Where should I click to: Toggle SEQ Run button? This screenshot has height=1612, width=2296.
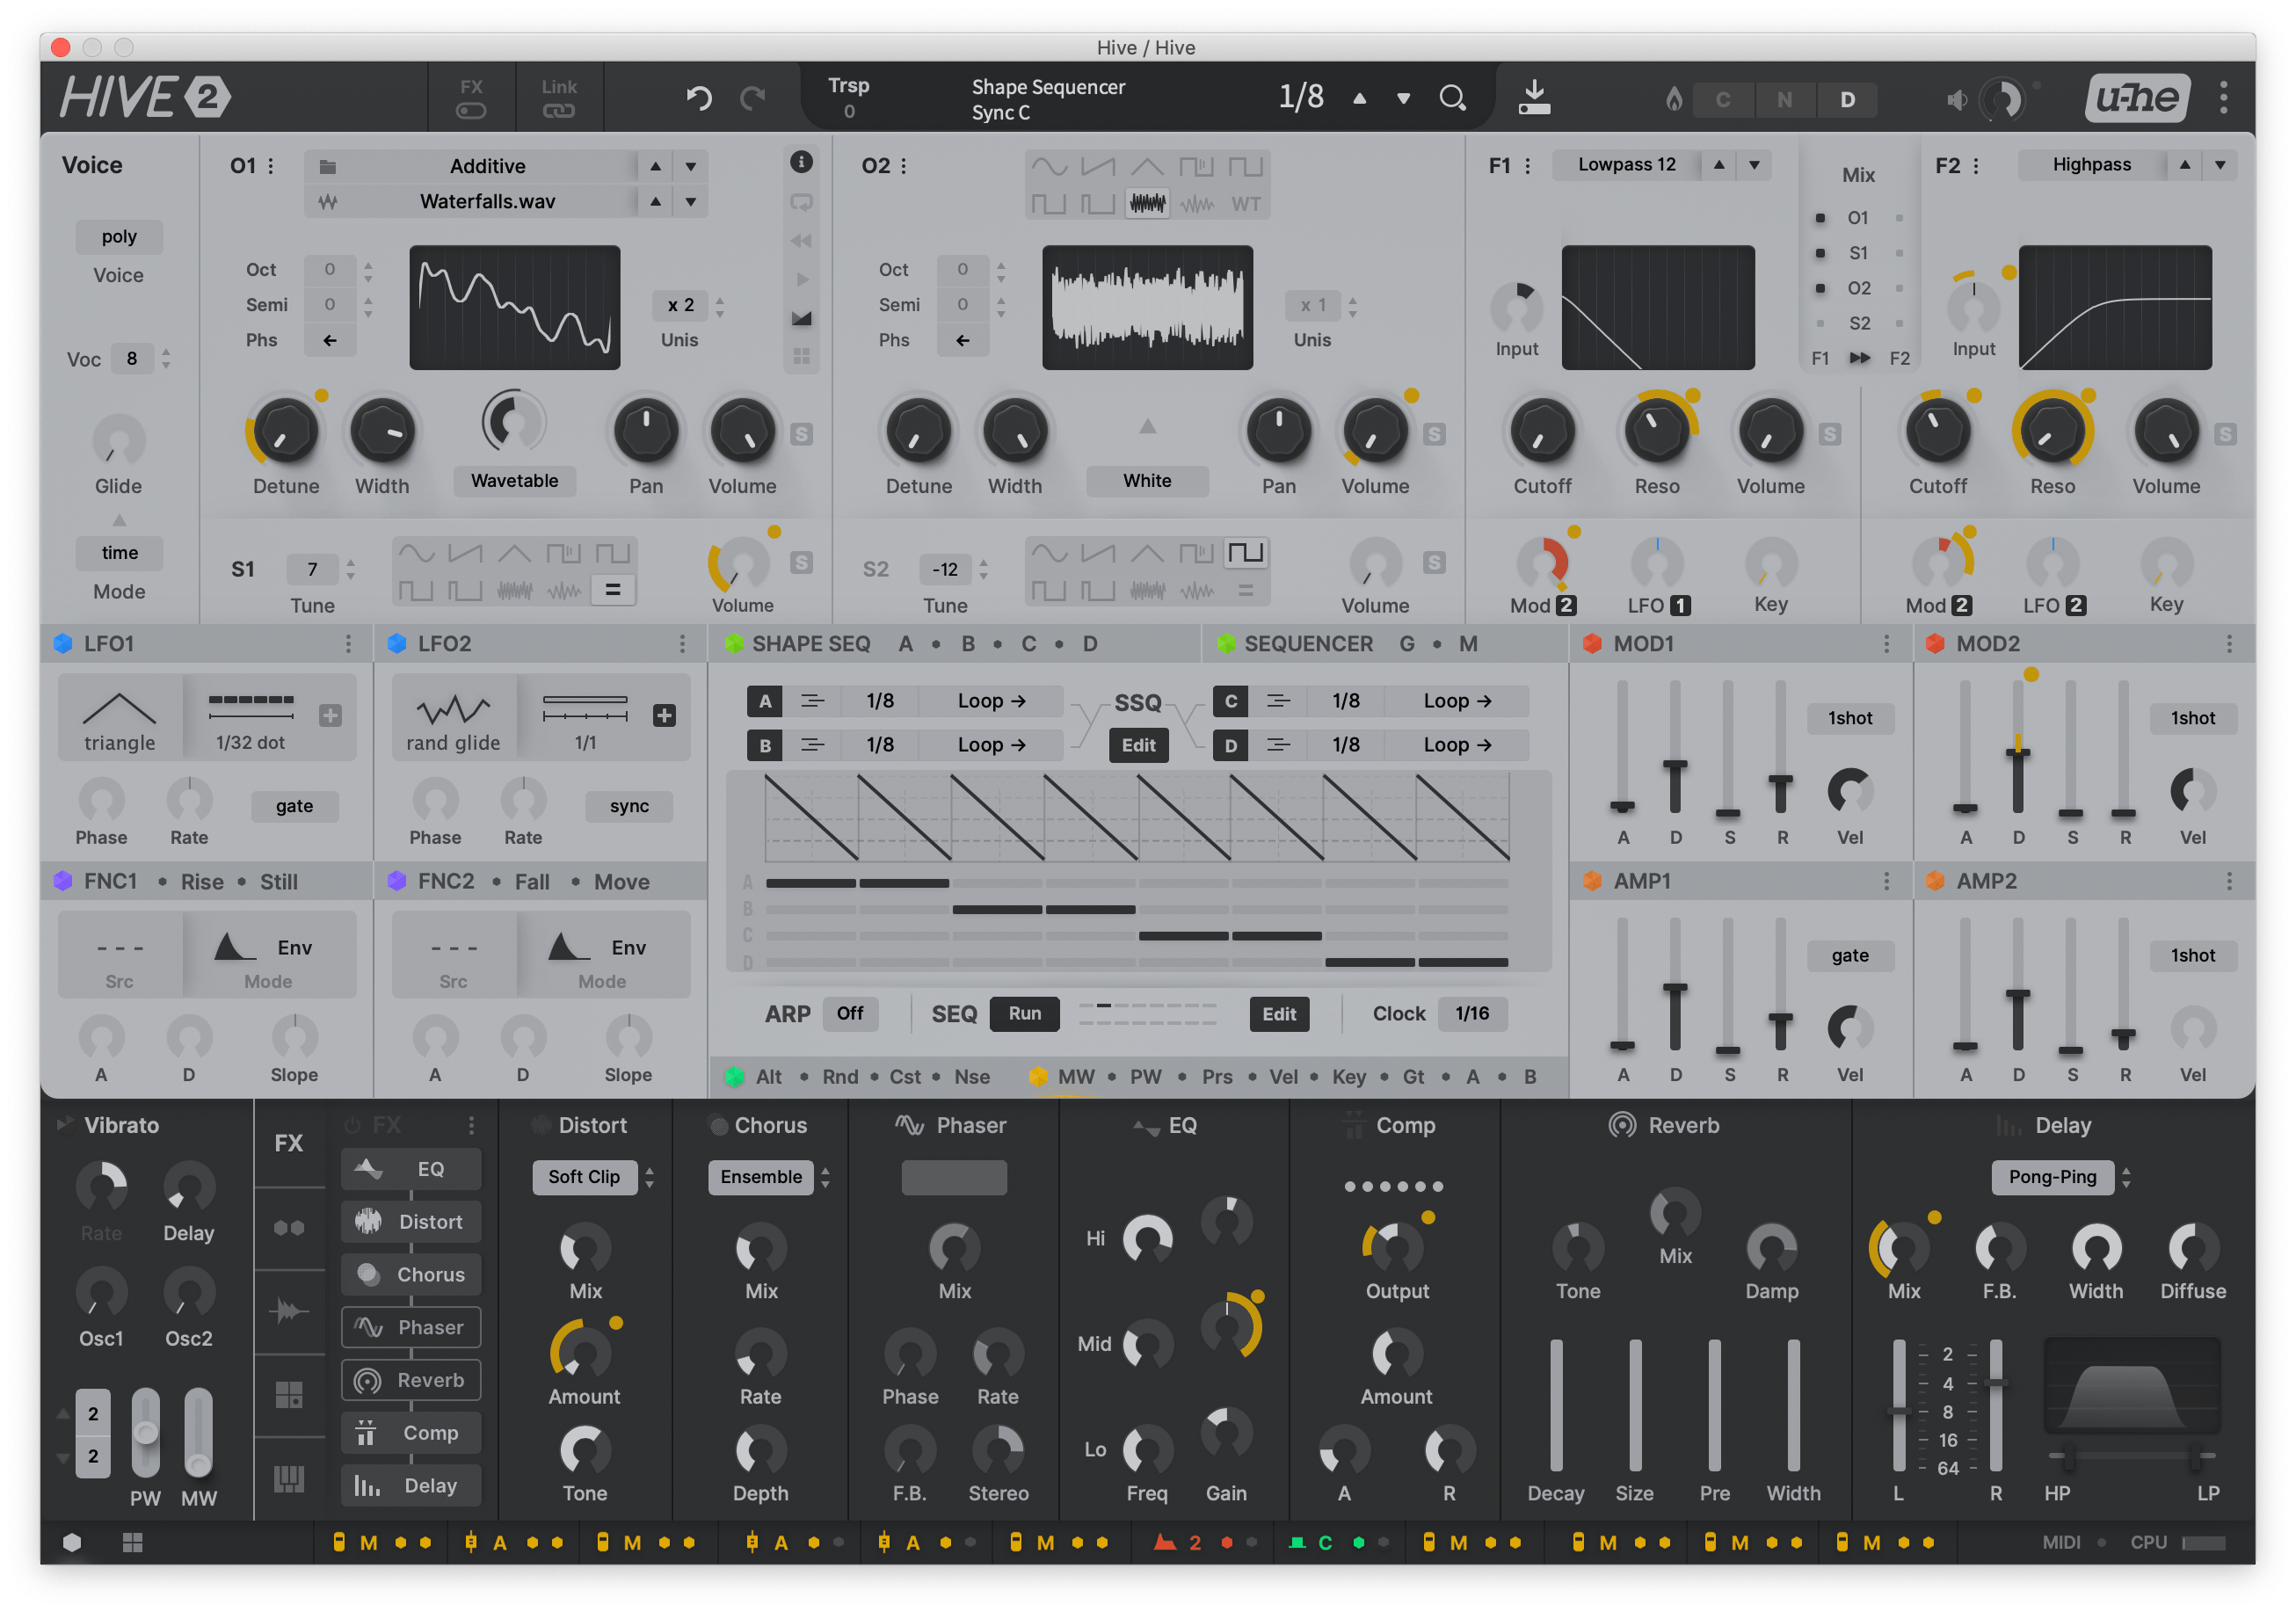[x=1024, y=1013]
